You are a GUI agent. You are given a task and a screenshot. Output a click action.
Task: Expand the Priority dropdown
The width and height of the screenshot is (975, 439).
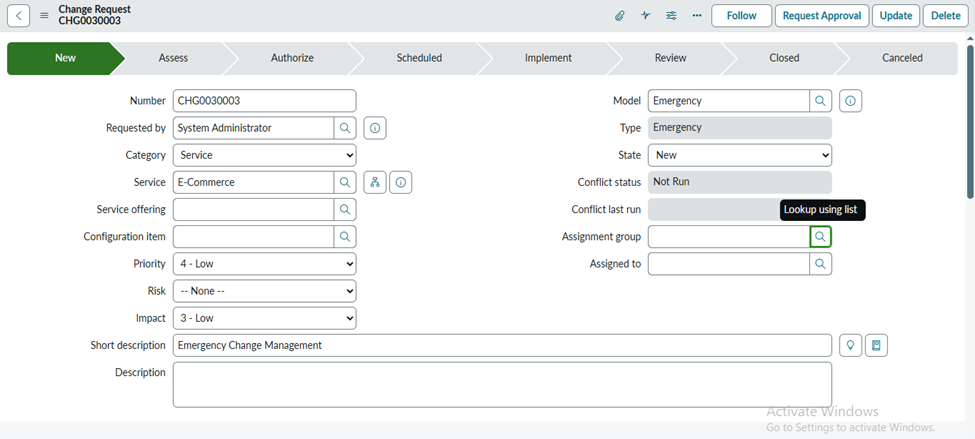coord(264,264)
